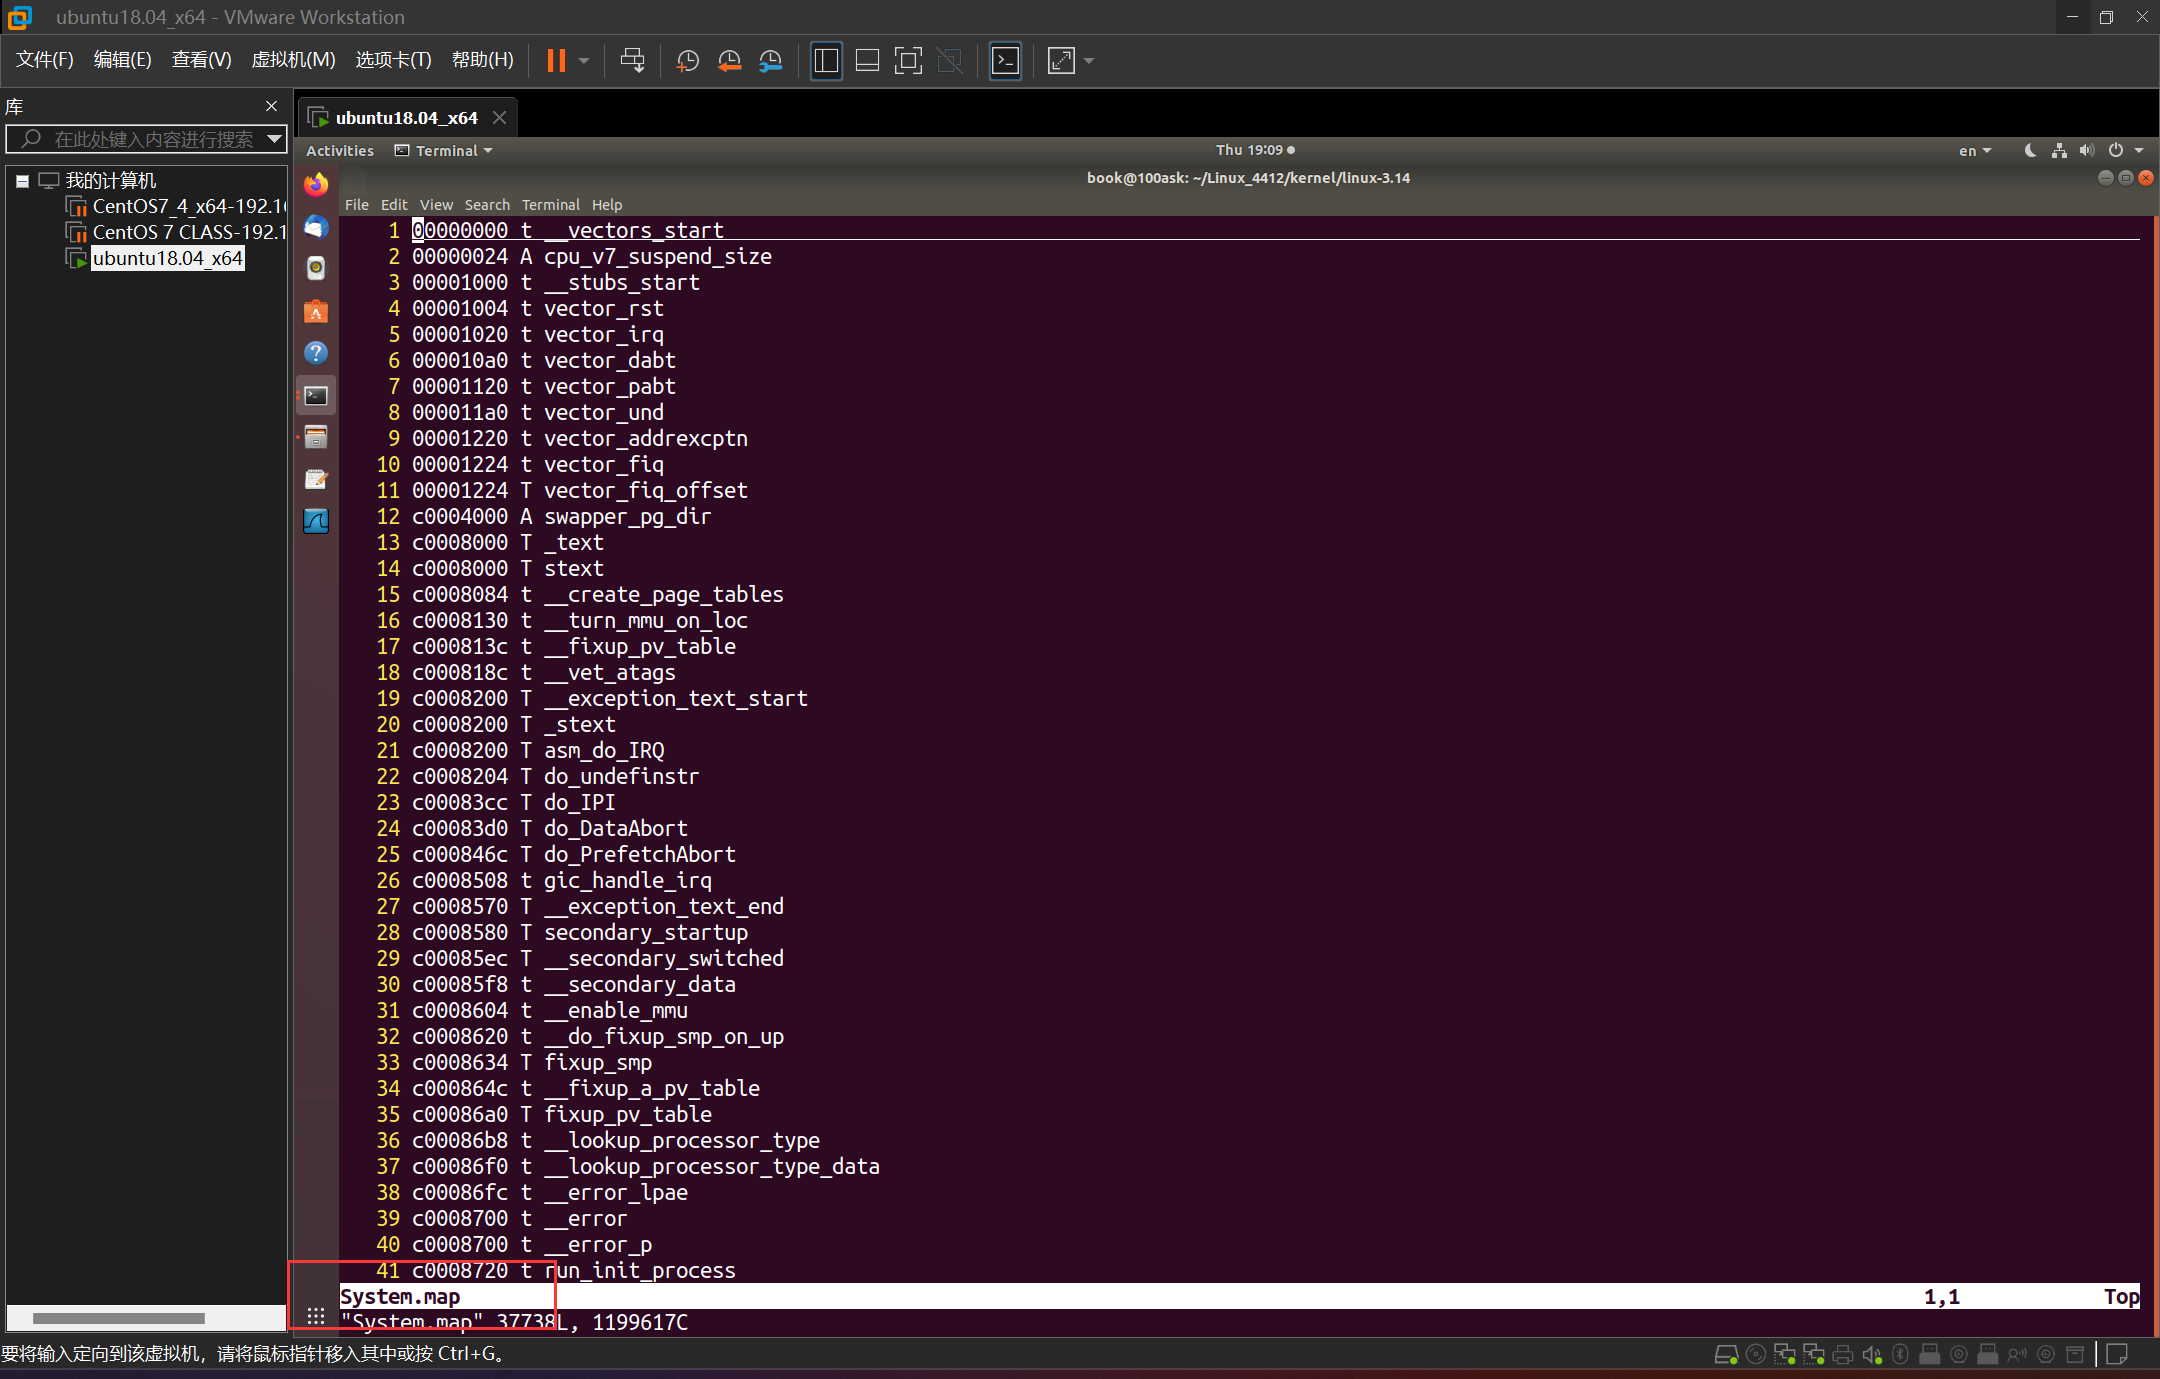Click the library horizontal scrollbar
Screen dimensions: 2160x1379
(x=119, y=1318)
